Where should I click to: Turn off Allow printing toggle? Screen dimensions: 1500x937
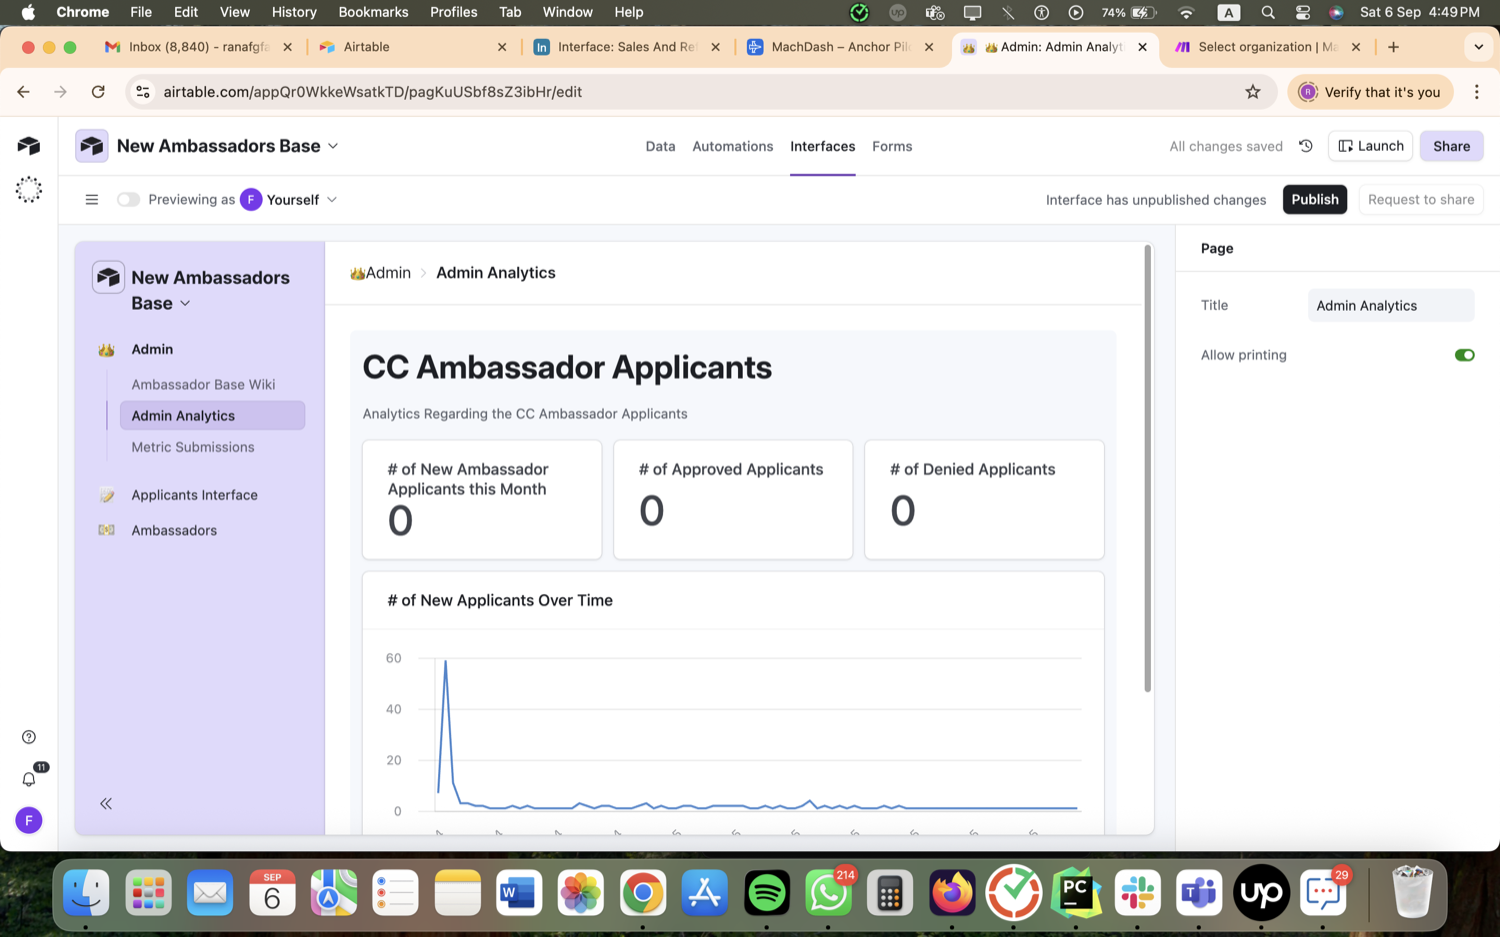[1464, 355]
